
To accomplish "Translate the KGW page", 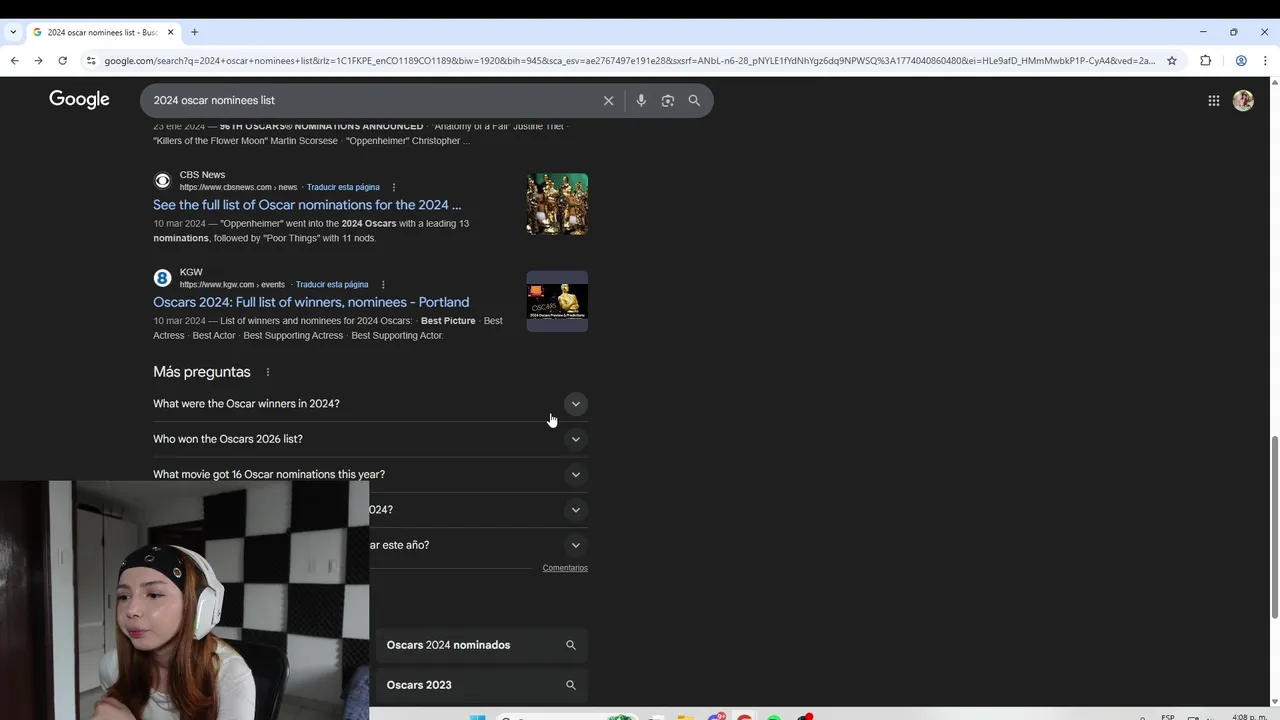I will 332,284.
